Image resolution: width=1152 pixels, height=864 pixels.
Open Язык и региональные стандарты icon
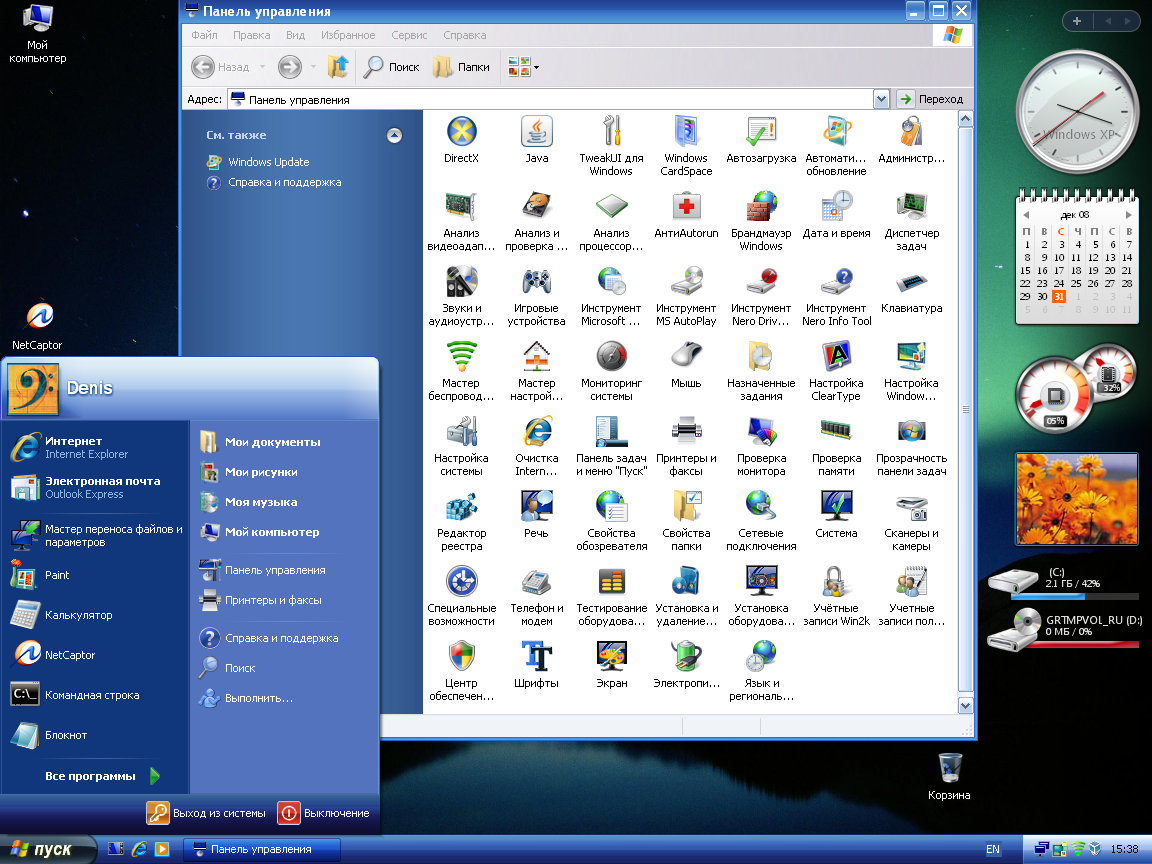[x=761, y=670]
